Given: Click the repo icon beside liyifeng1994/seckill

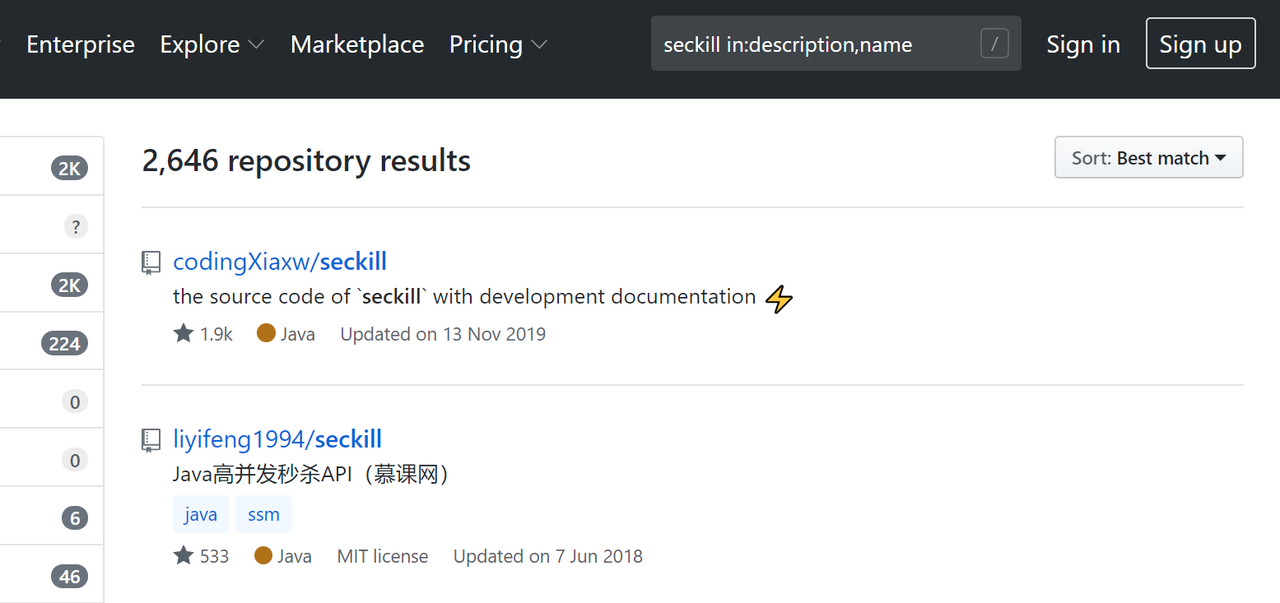Looking at the screenshot, I should point(151,440).
